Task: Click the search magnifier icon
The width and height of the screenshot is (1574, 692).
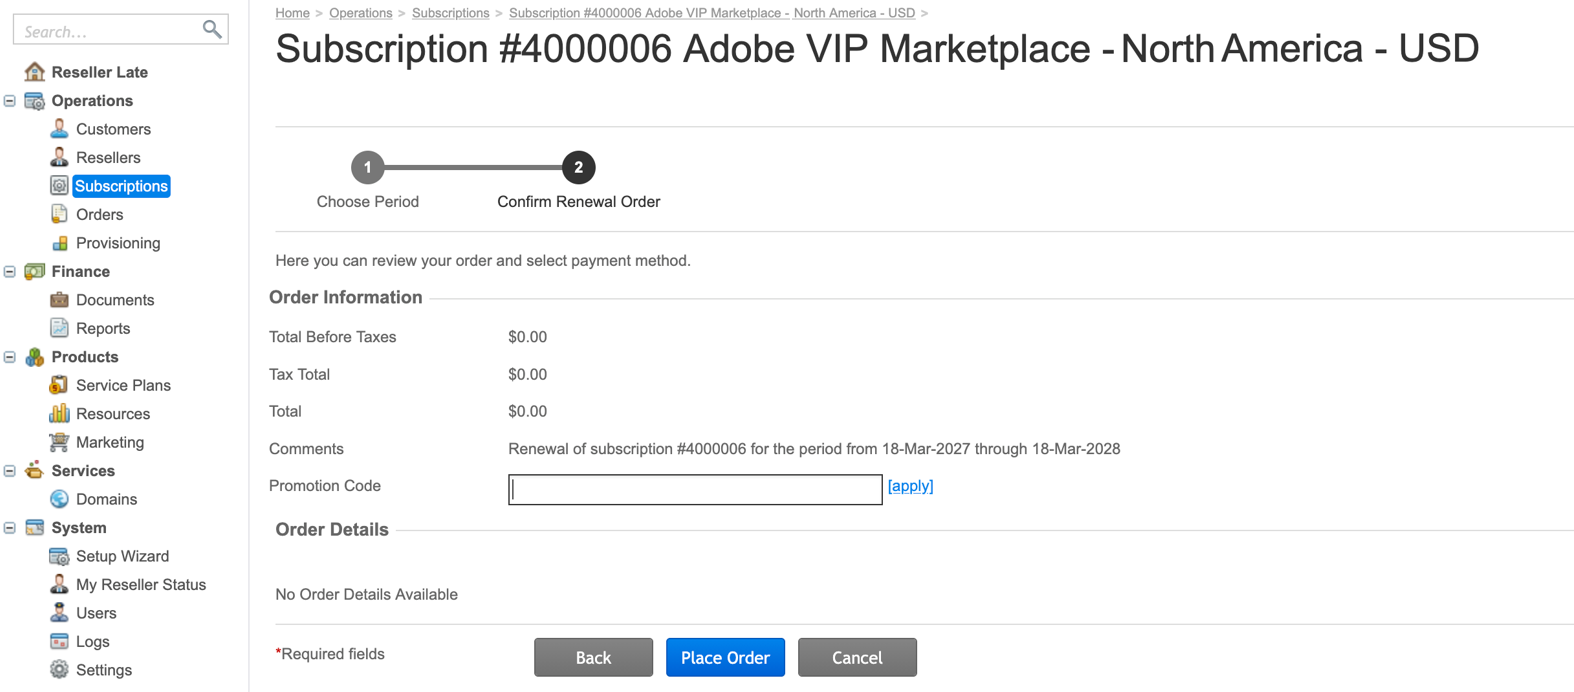Action: pos(211,29)
